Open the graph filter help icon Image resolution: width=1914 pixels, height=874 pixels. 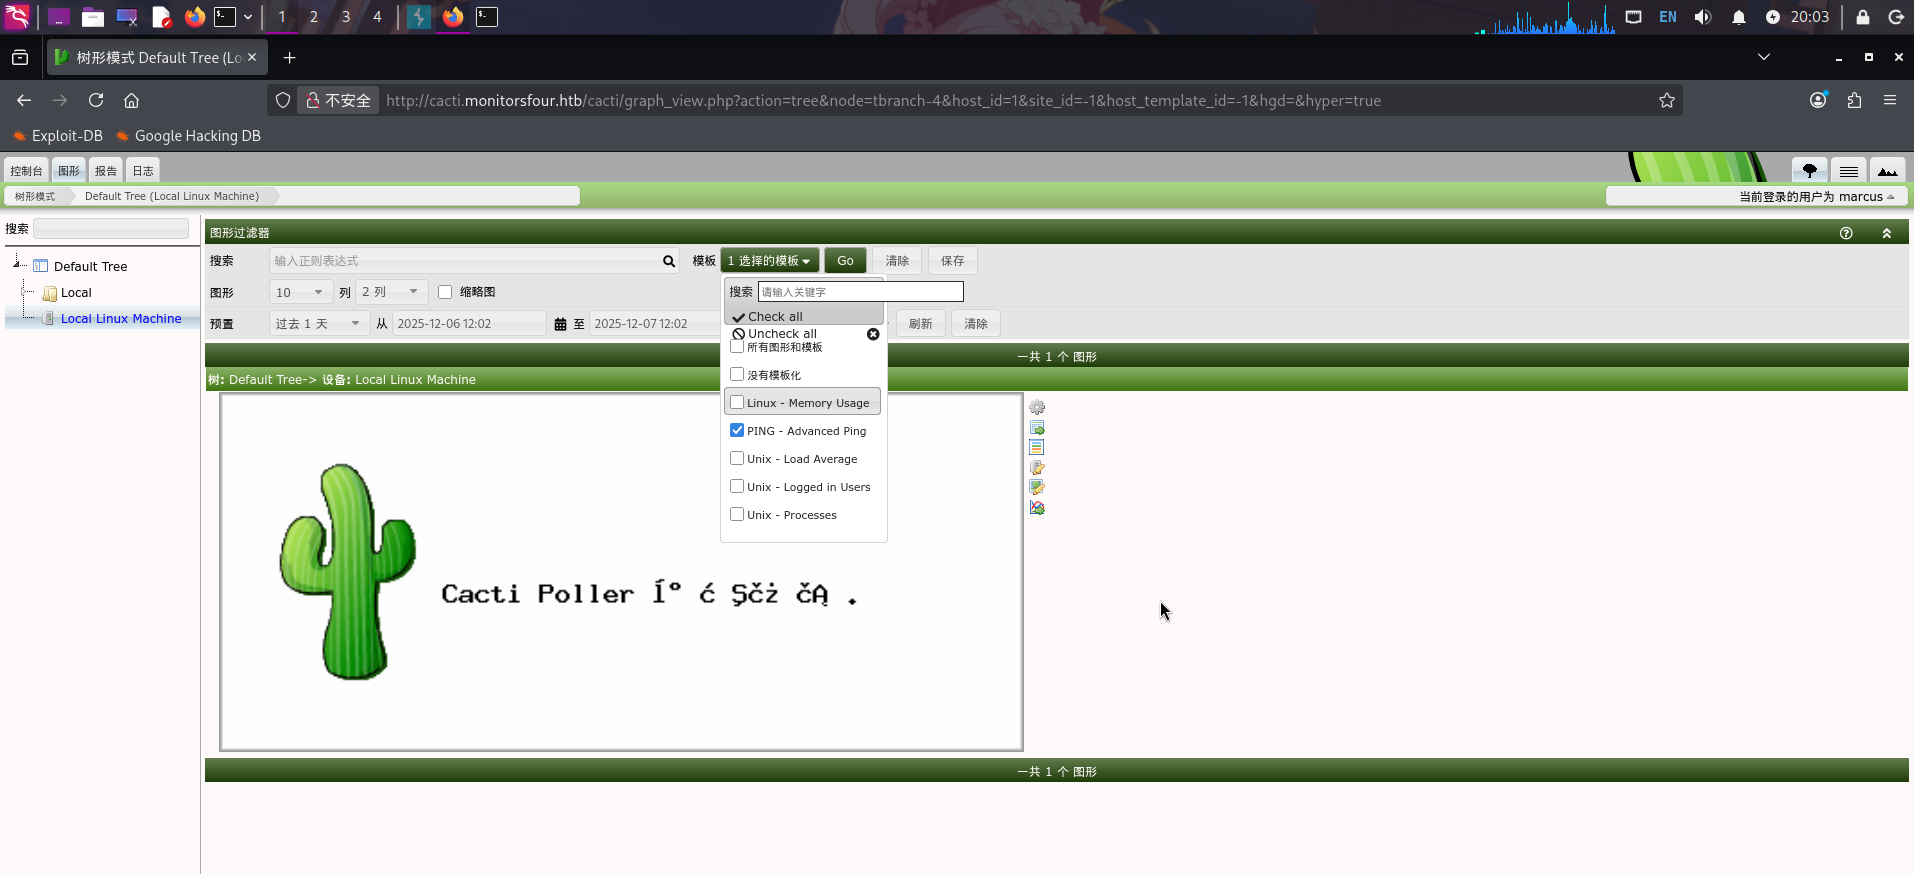click(1846, 233)
